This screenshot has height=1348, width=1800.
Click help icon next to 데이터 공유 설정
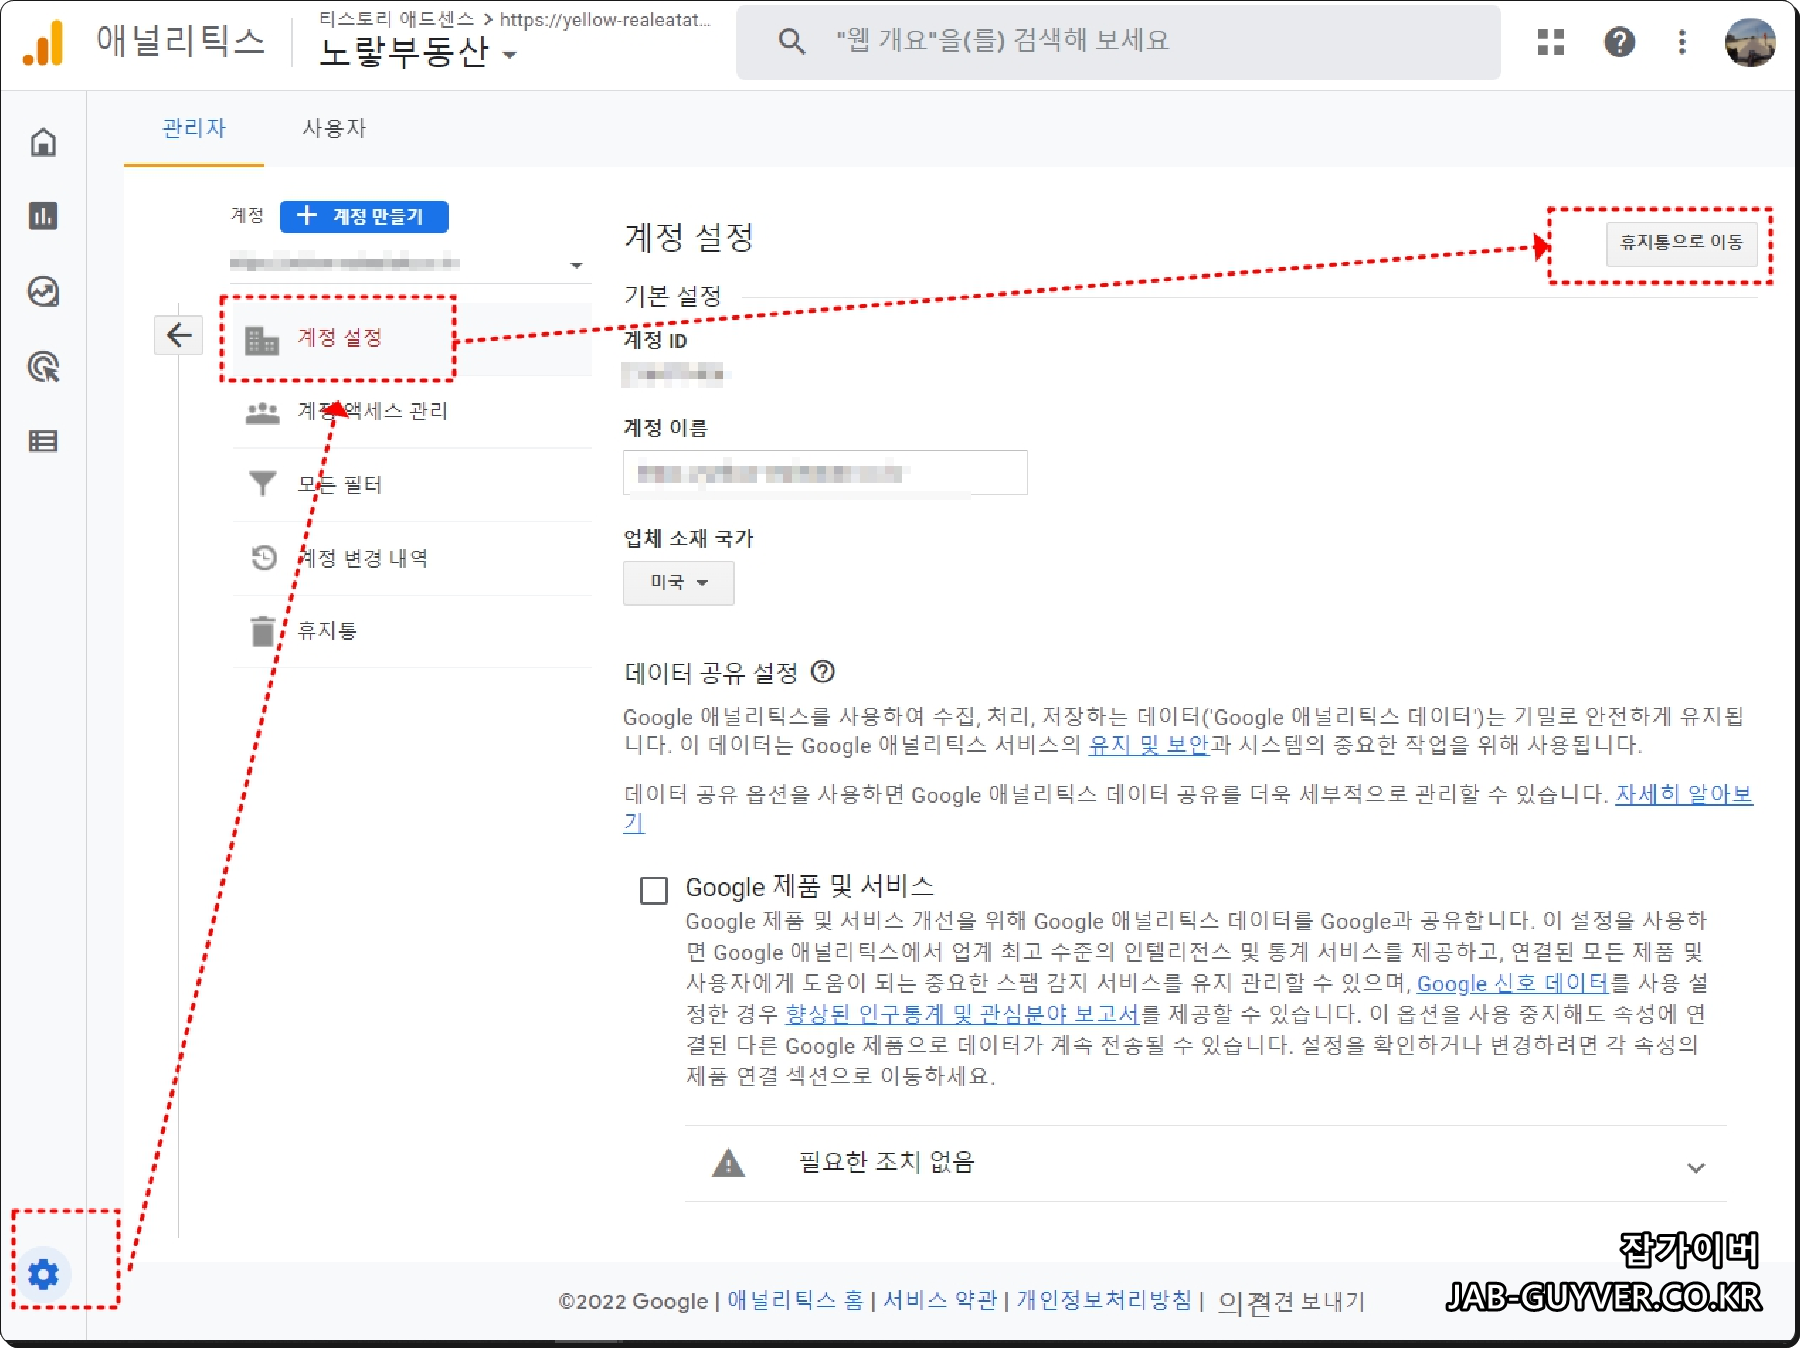pyautogui.click(x=823, y=671)
